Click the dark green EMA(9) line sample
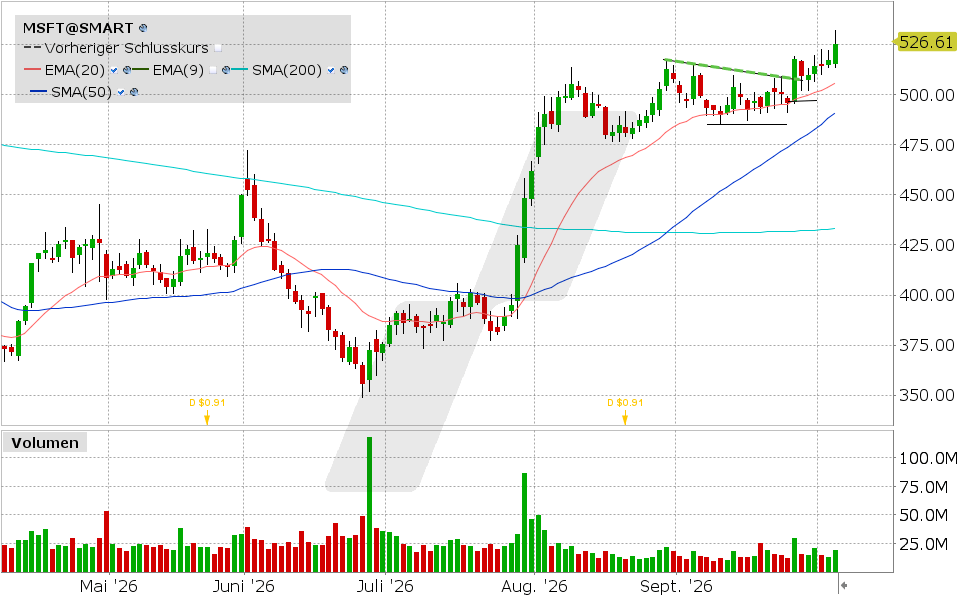 [140, 70]
